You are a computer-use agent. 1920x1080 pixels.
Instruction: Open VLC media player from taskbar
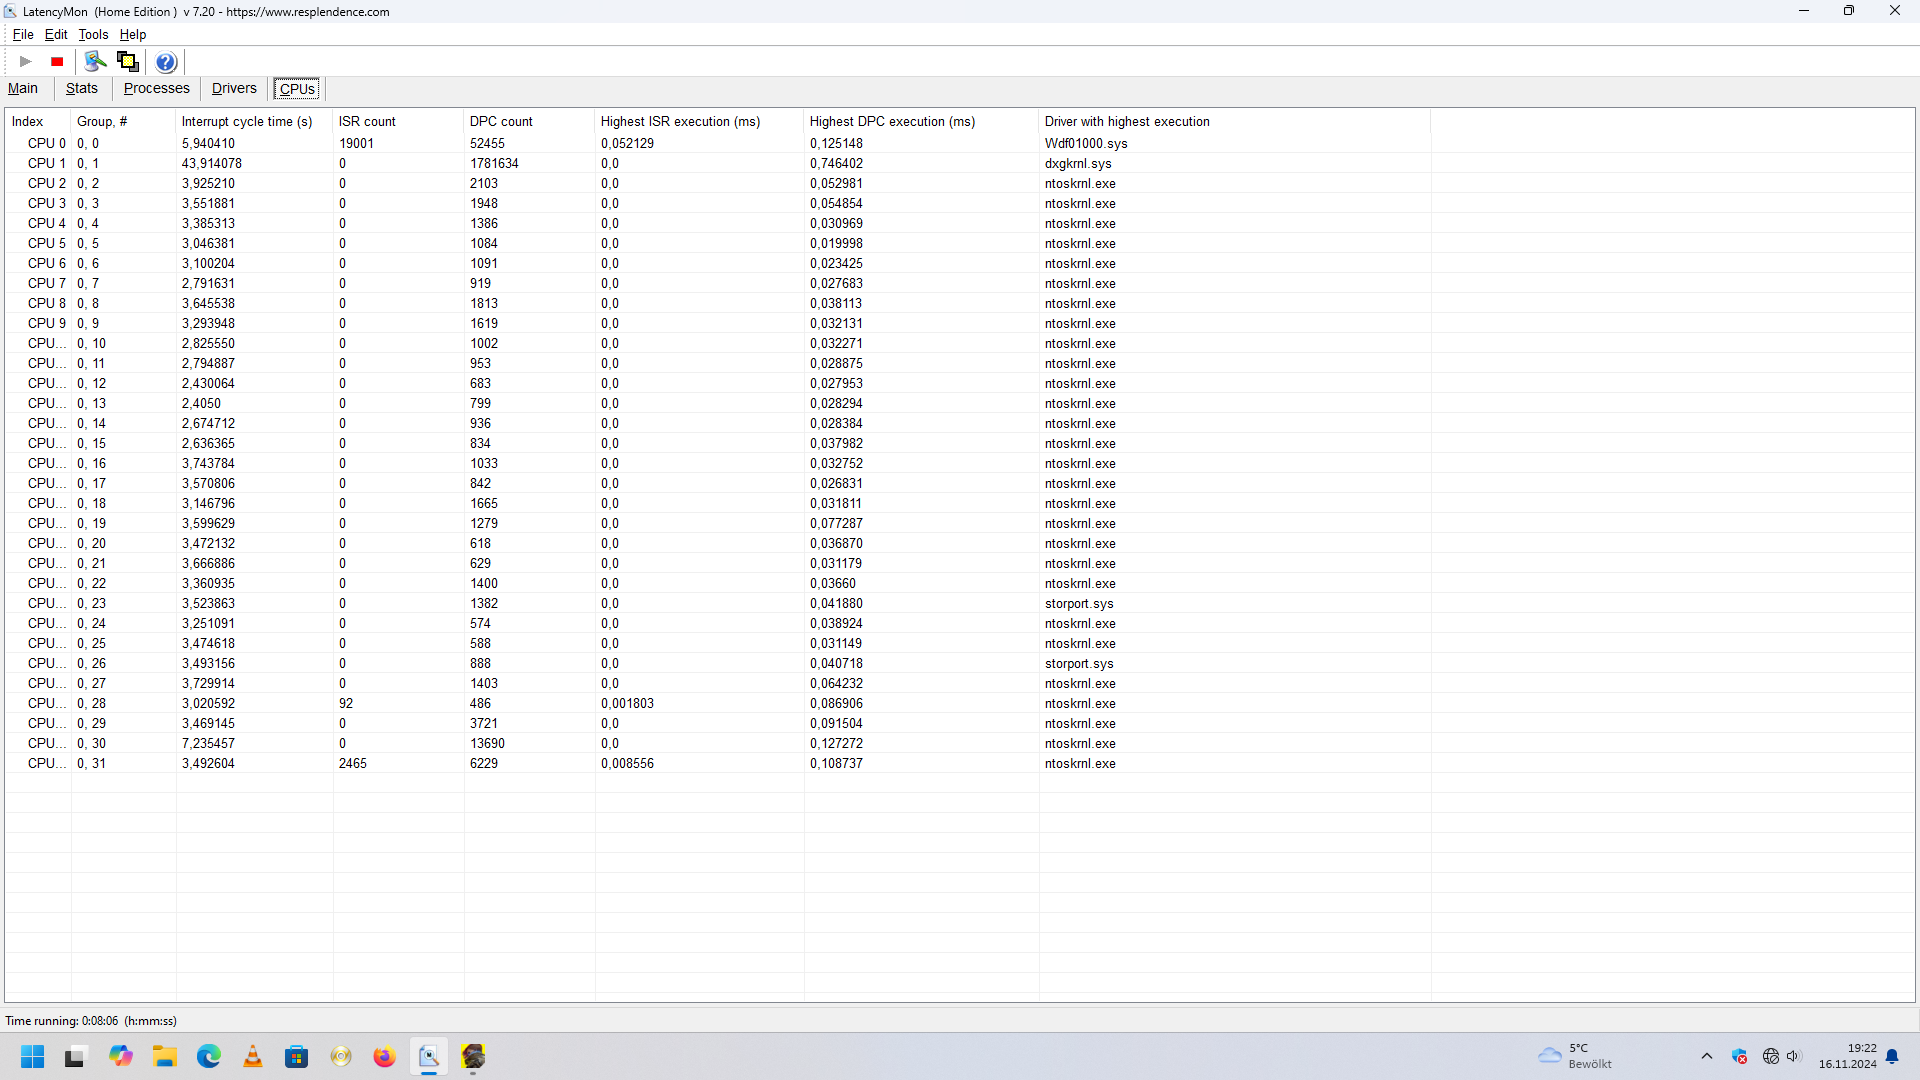click(x=253, y=1056)
